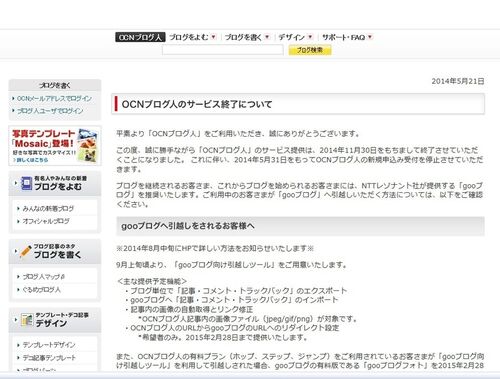500x379 pixels.
Task: Open ブログ人マップ sidebar link
Action: click(x=44, y=277)
